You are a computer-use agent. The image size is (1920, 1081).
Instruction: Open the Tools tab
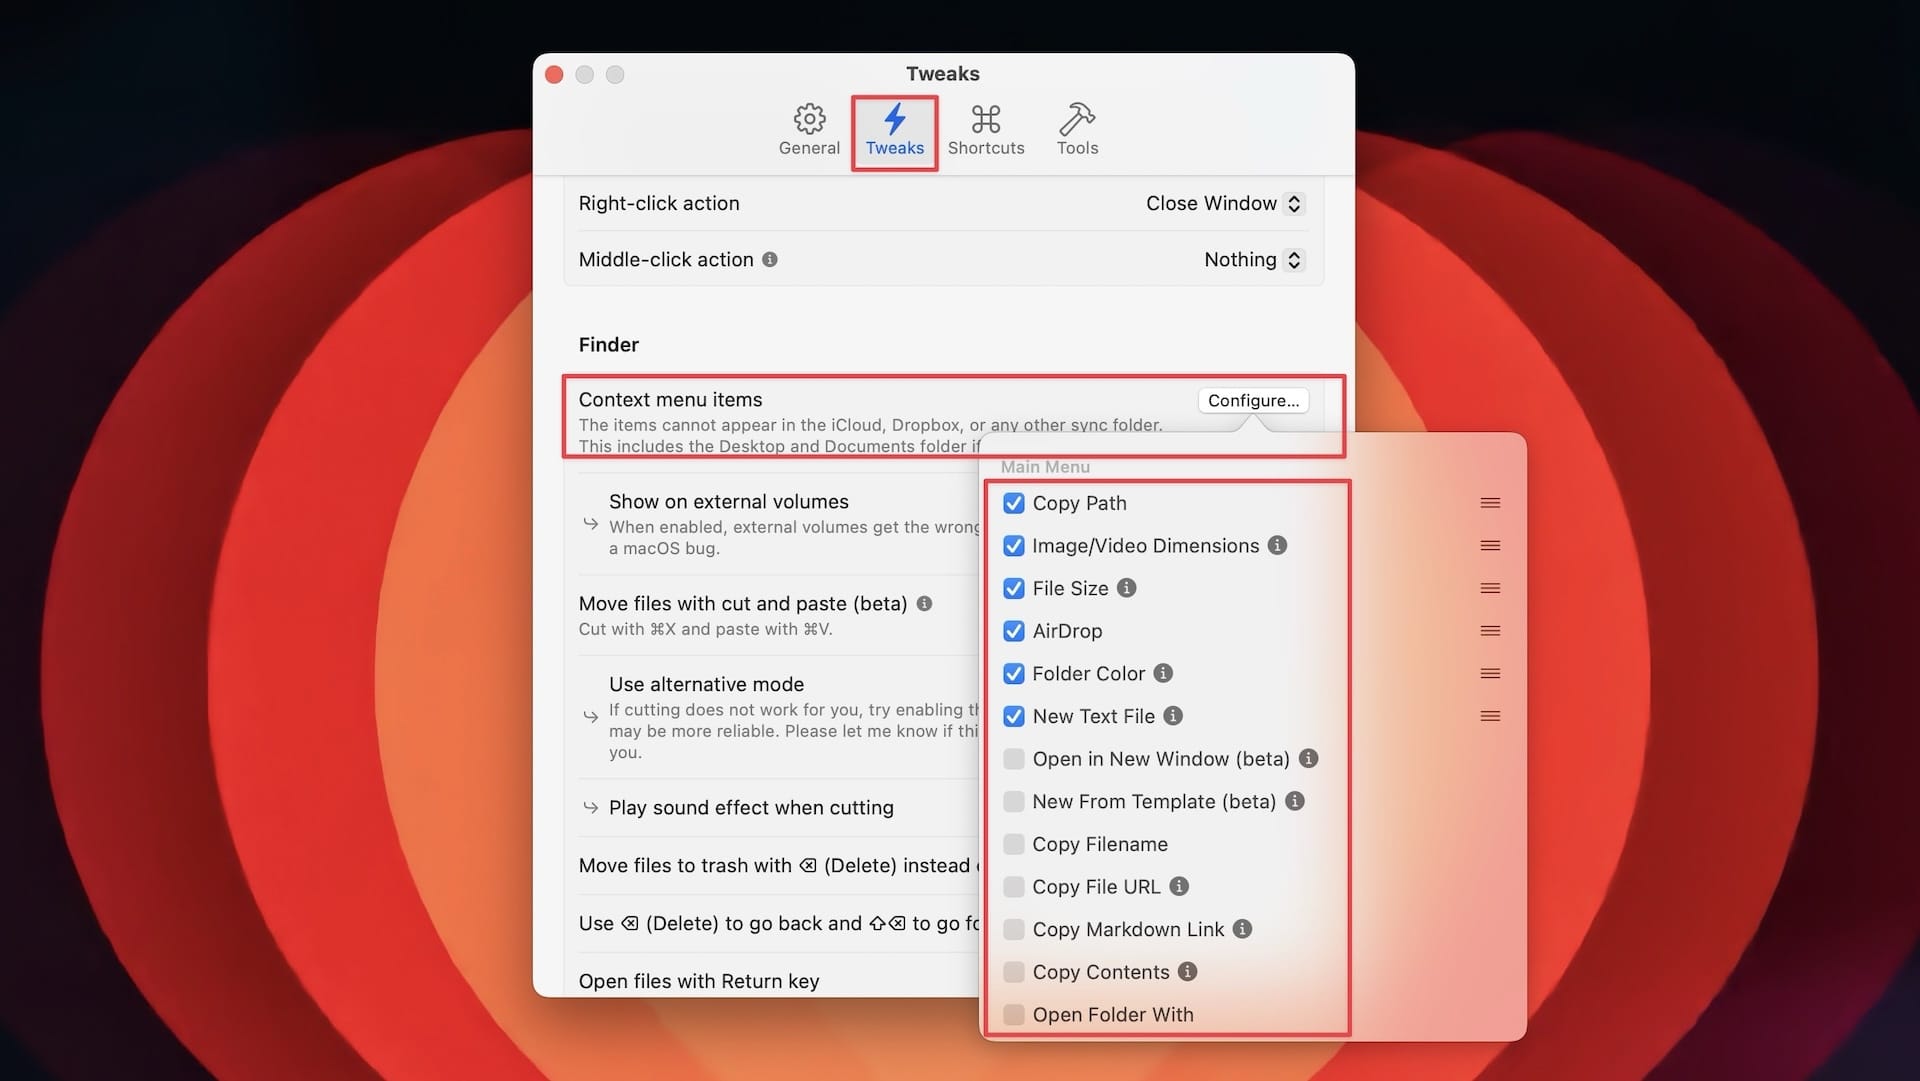1077,130
